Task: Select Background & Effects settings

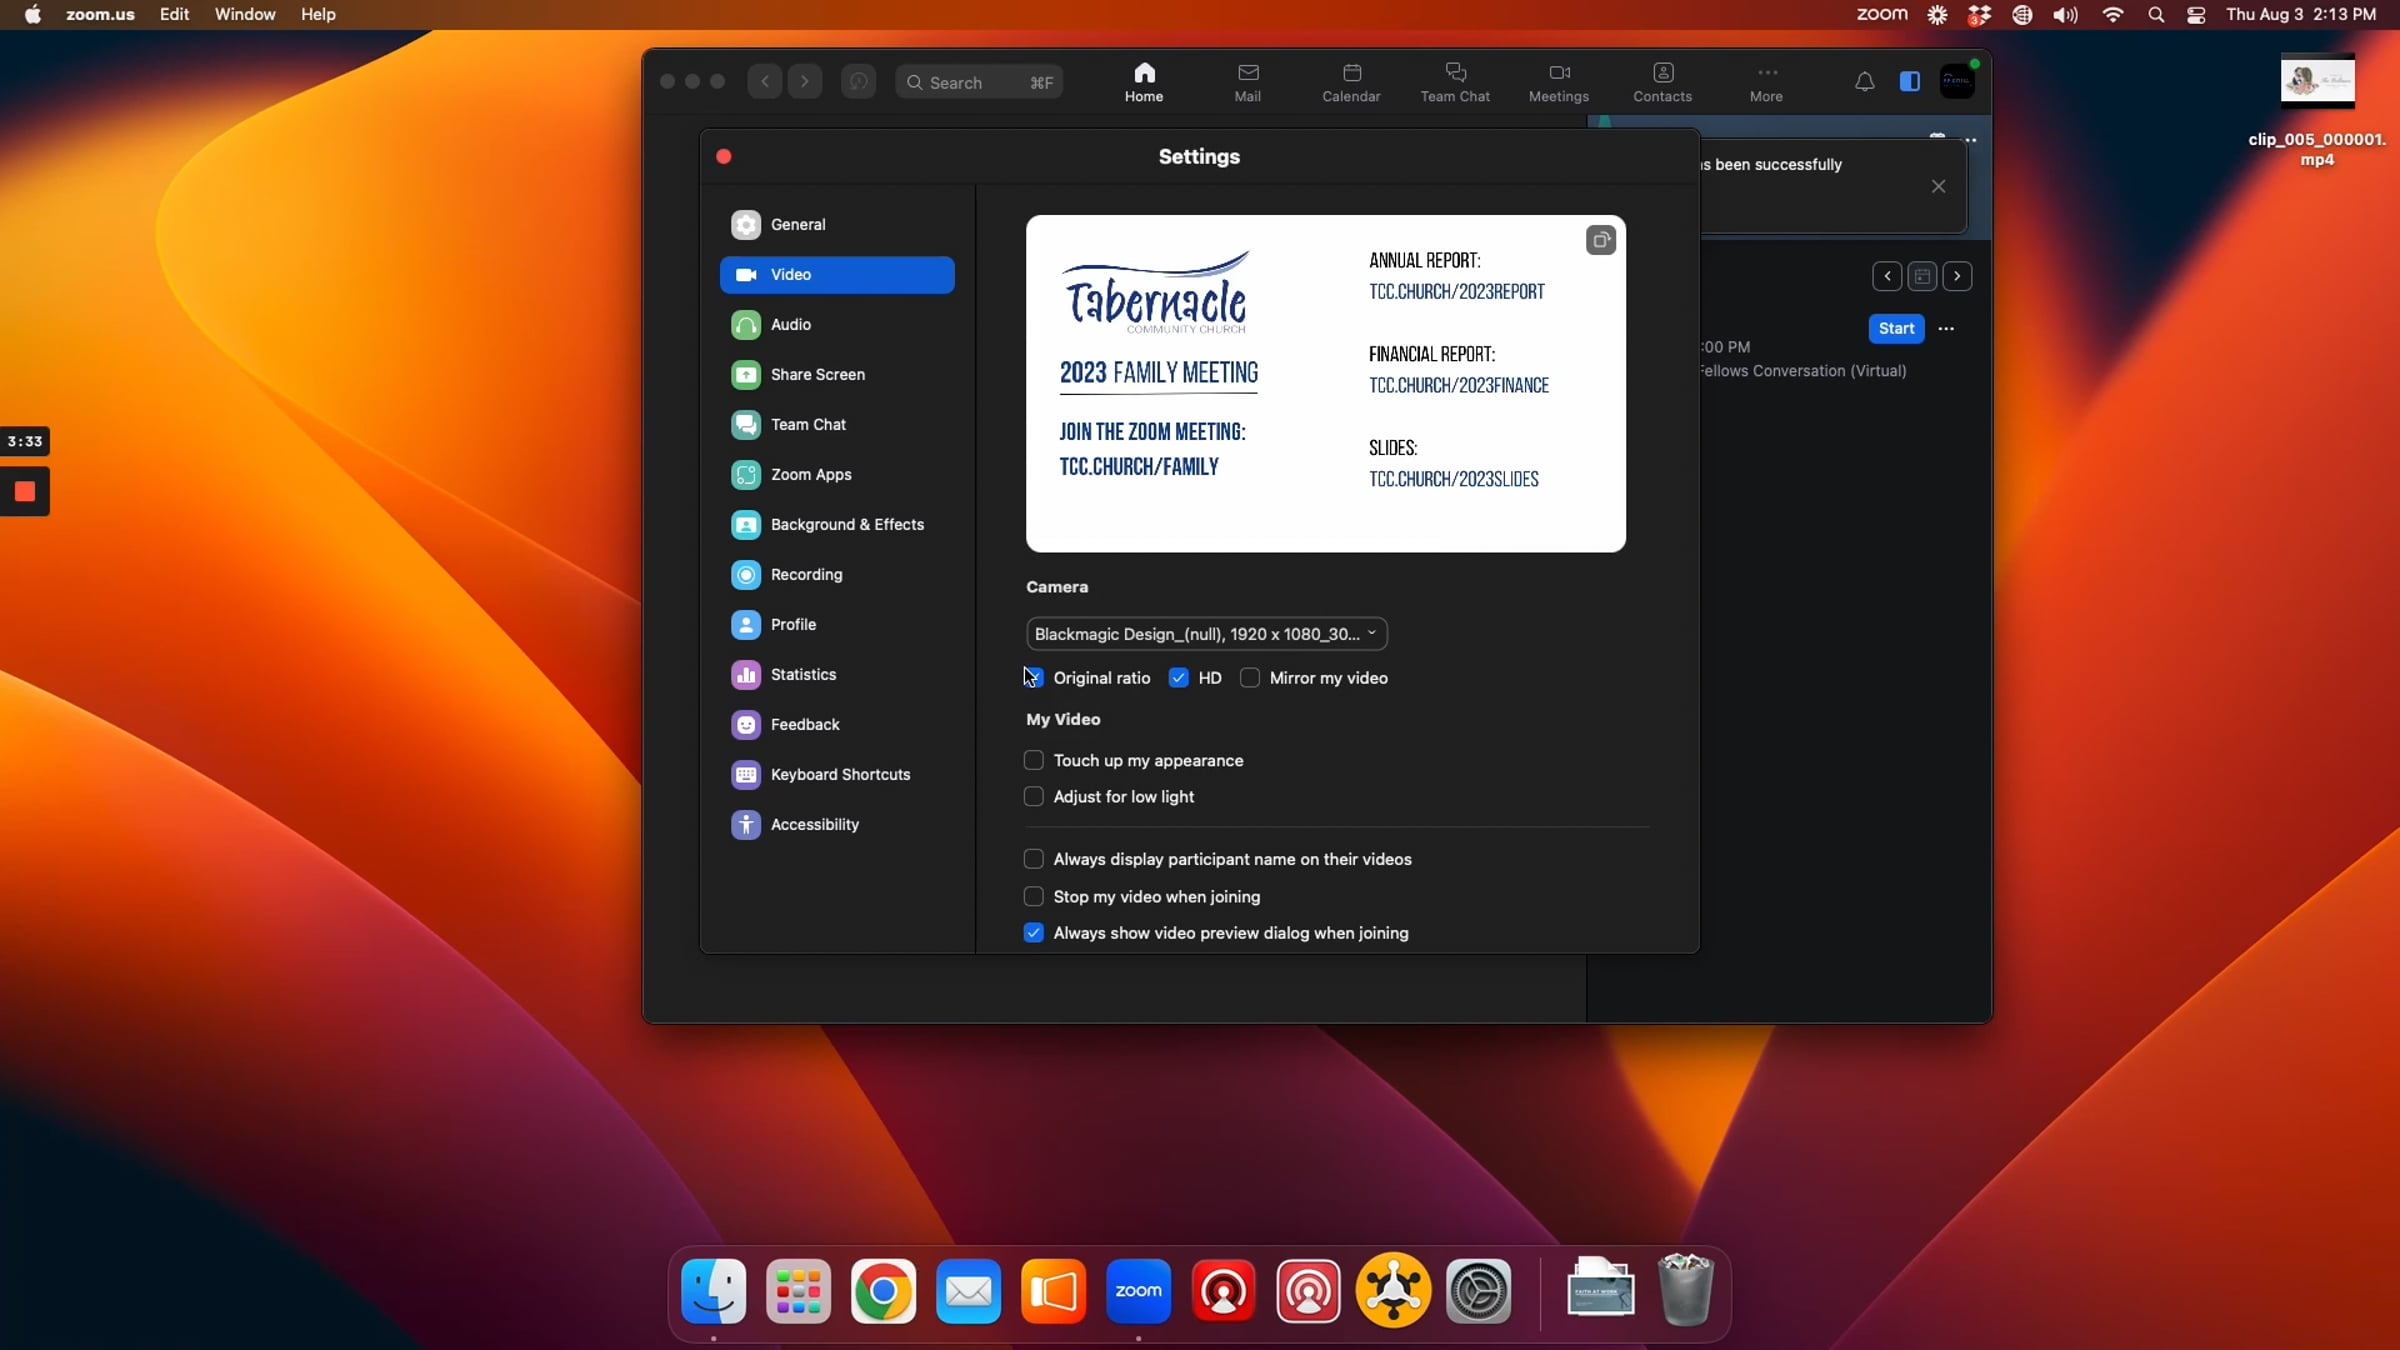Action: click(846, 524)
